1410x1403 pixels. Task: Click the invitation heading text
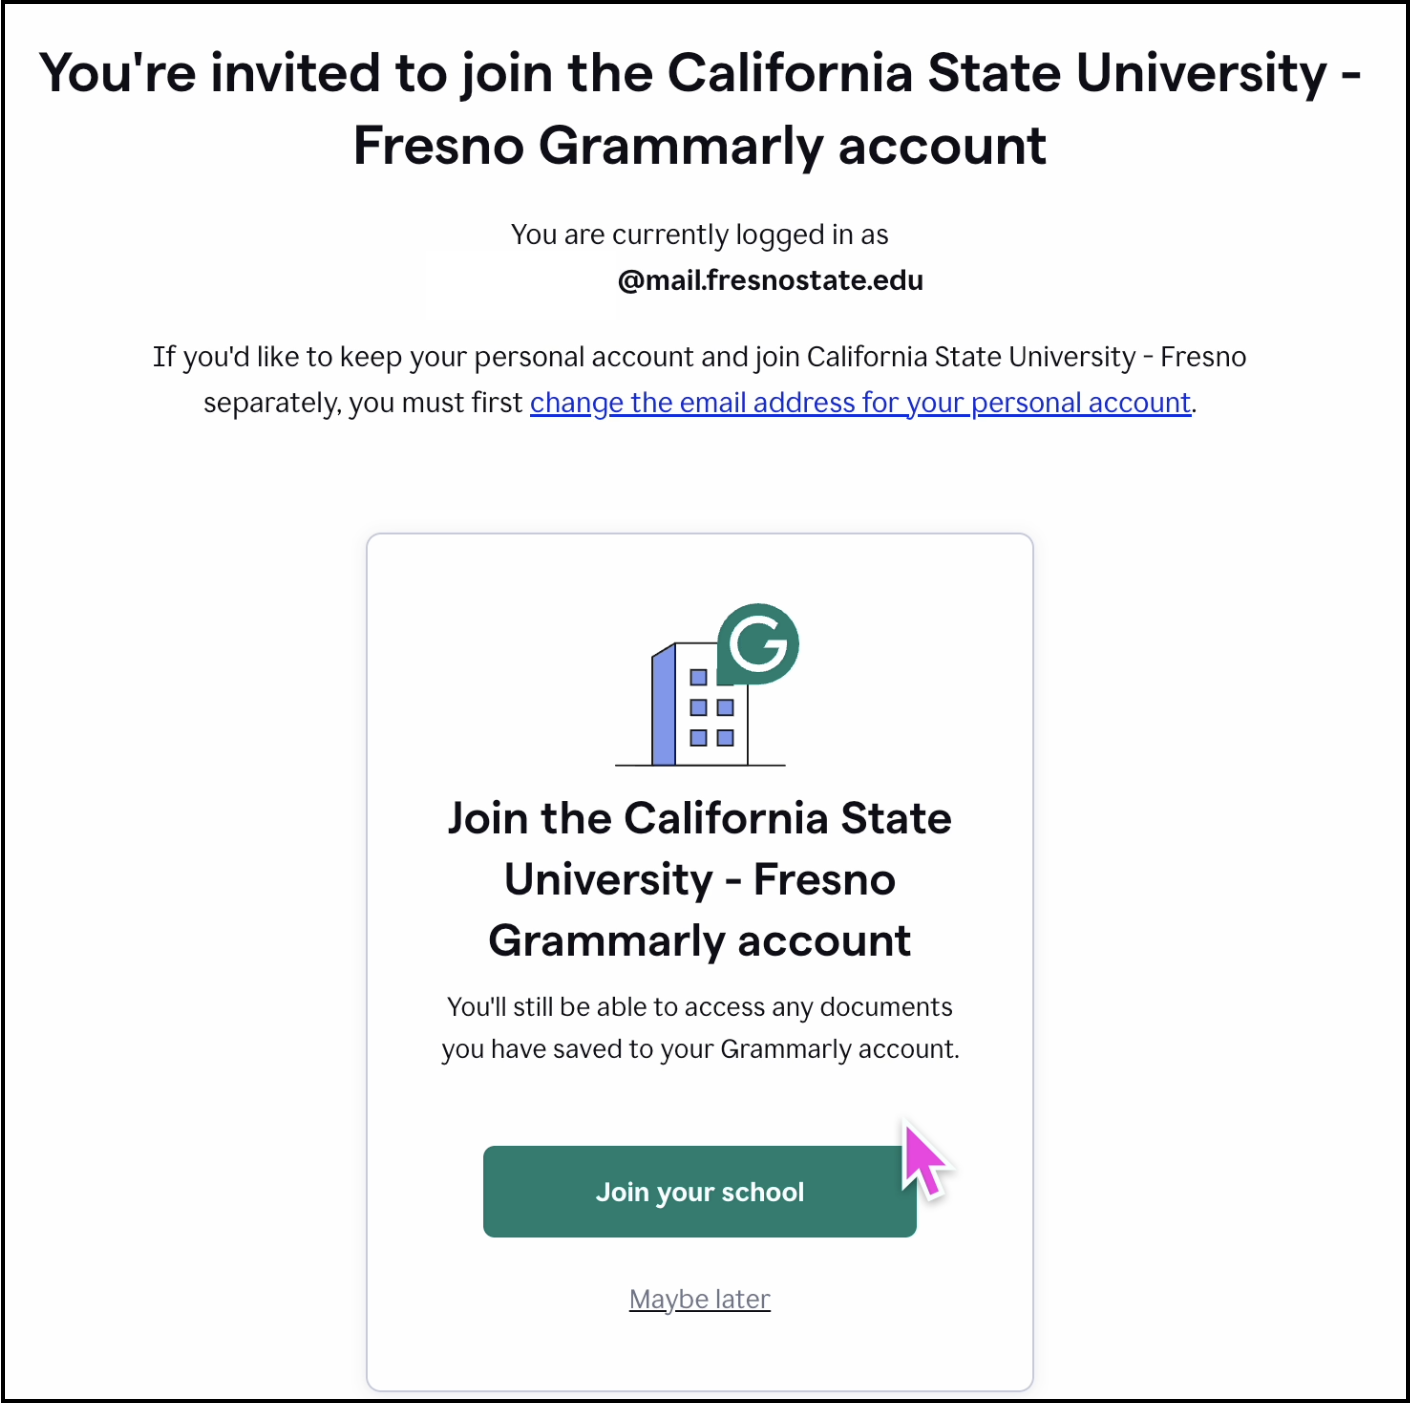tap(700, 108)
